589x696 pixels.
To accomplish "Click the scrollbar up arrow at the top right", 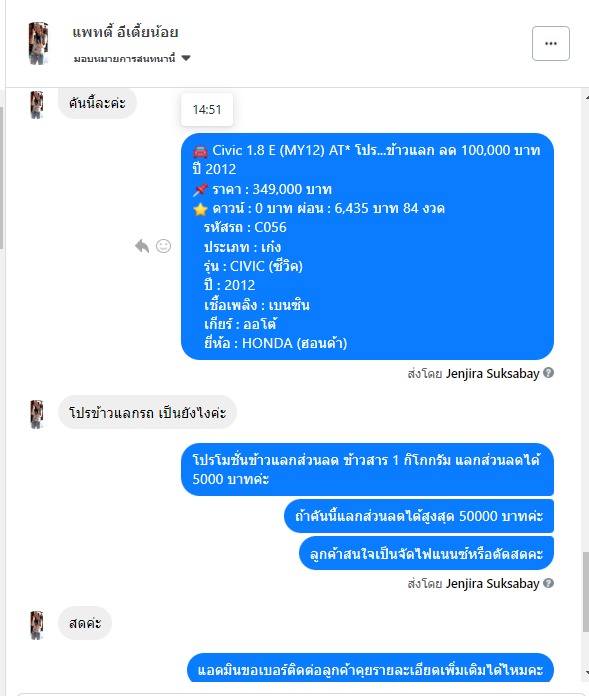I will click(586, 95).
